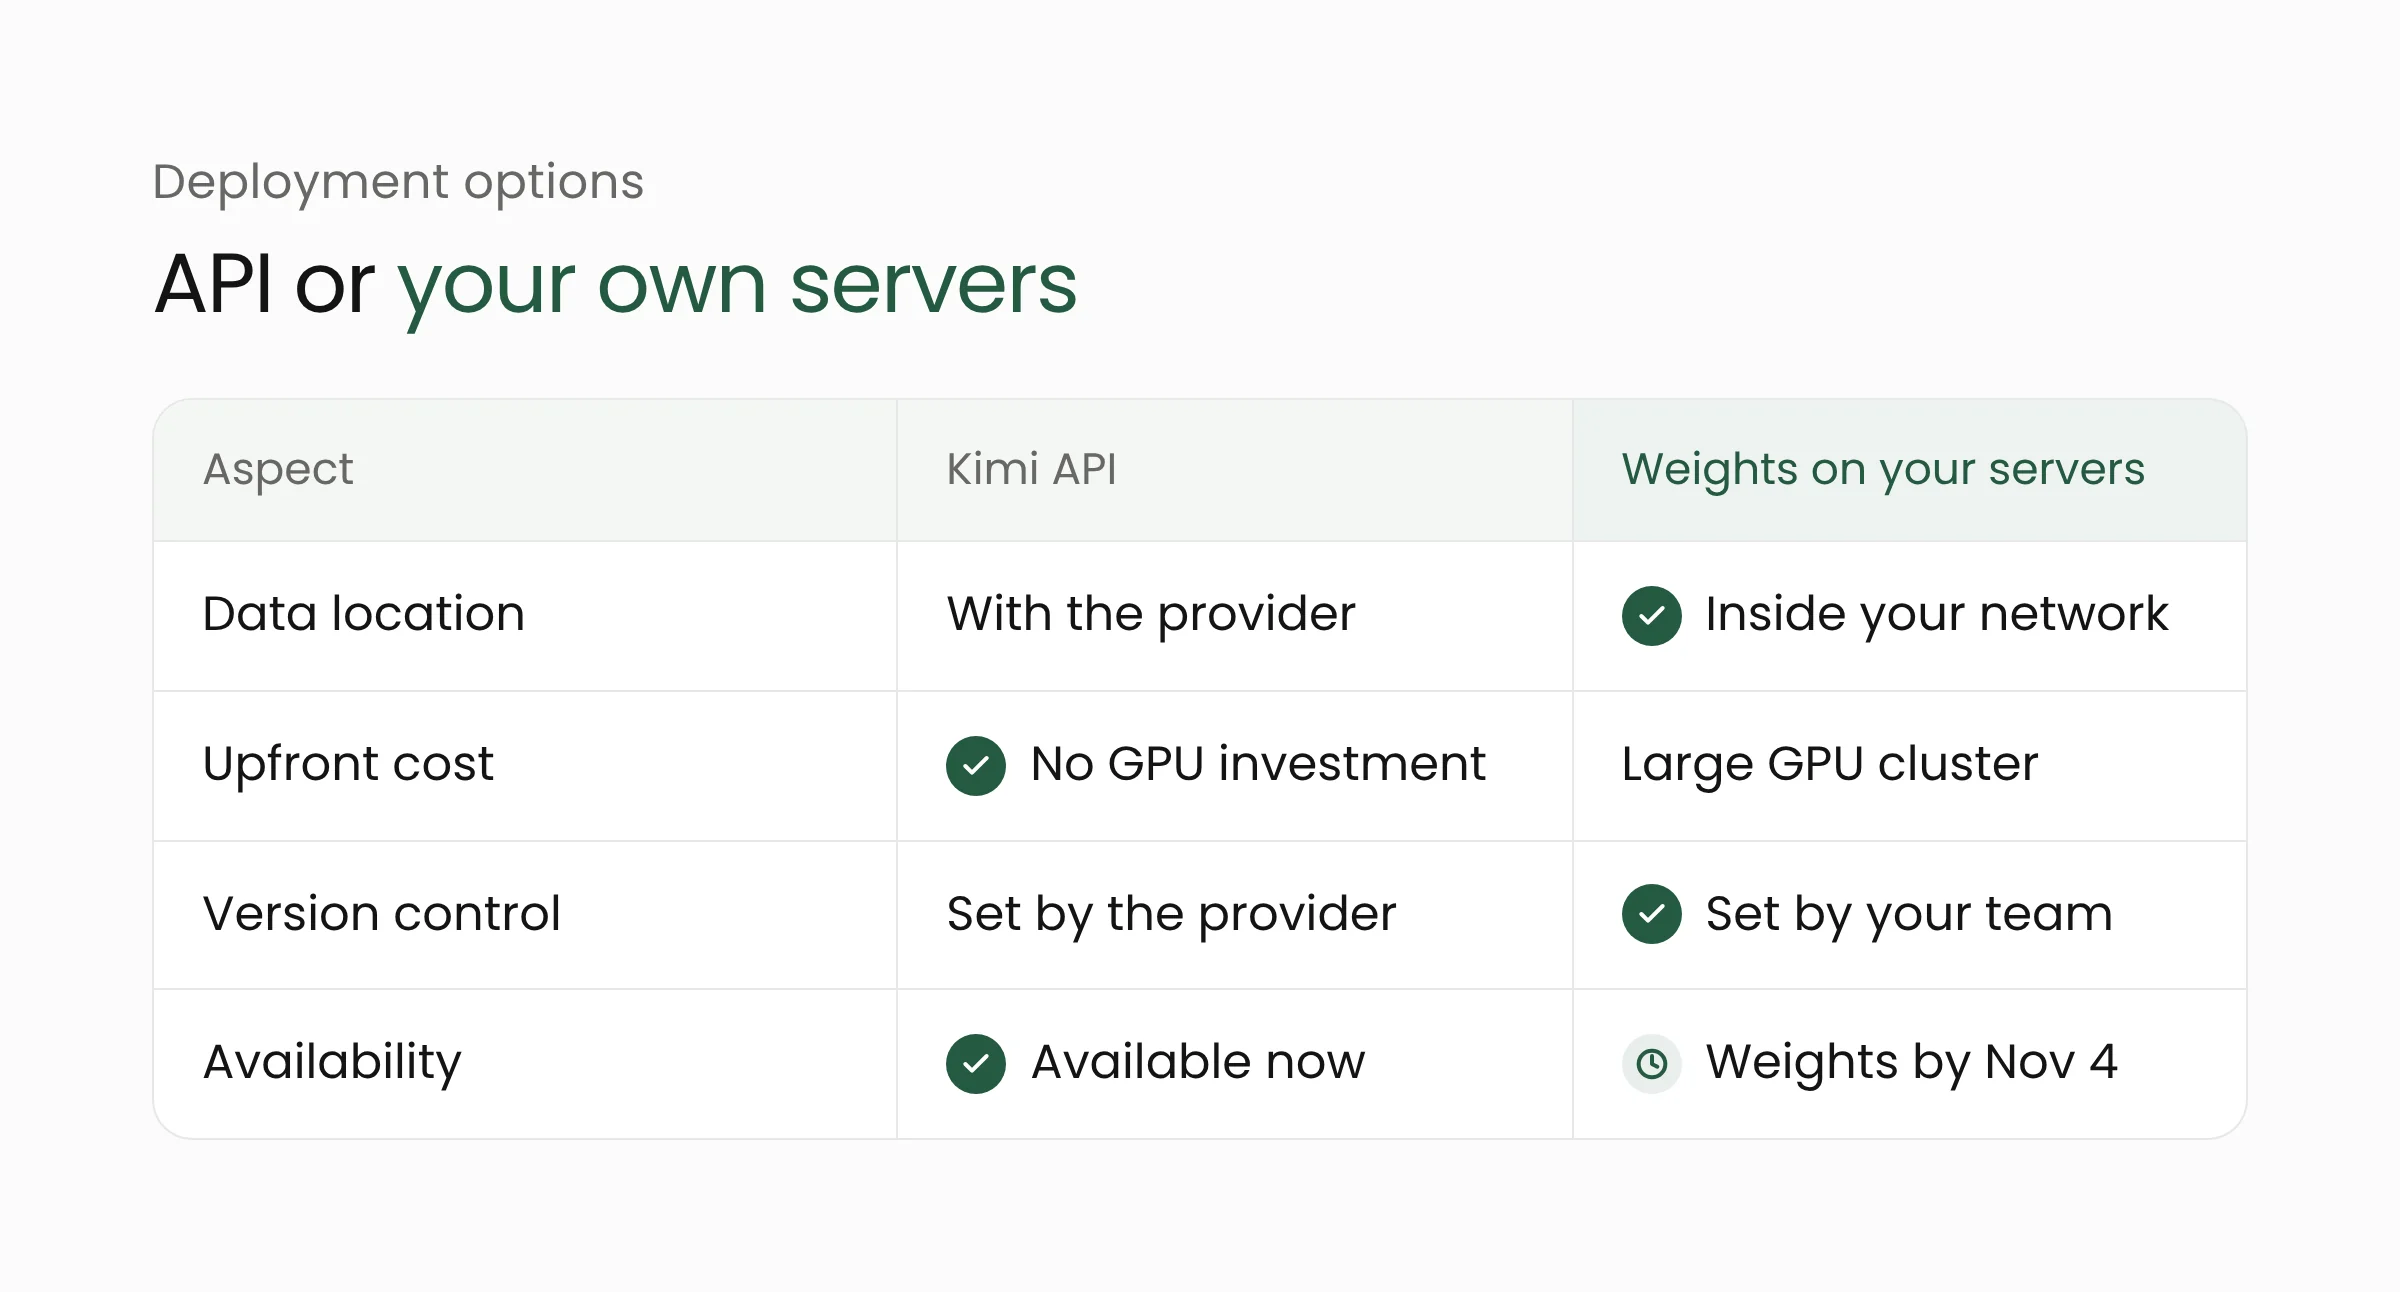Click the Upfront cost row label
The image size is (2400, 1292).
pos(348,765)
